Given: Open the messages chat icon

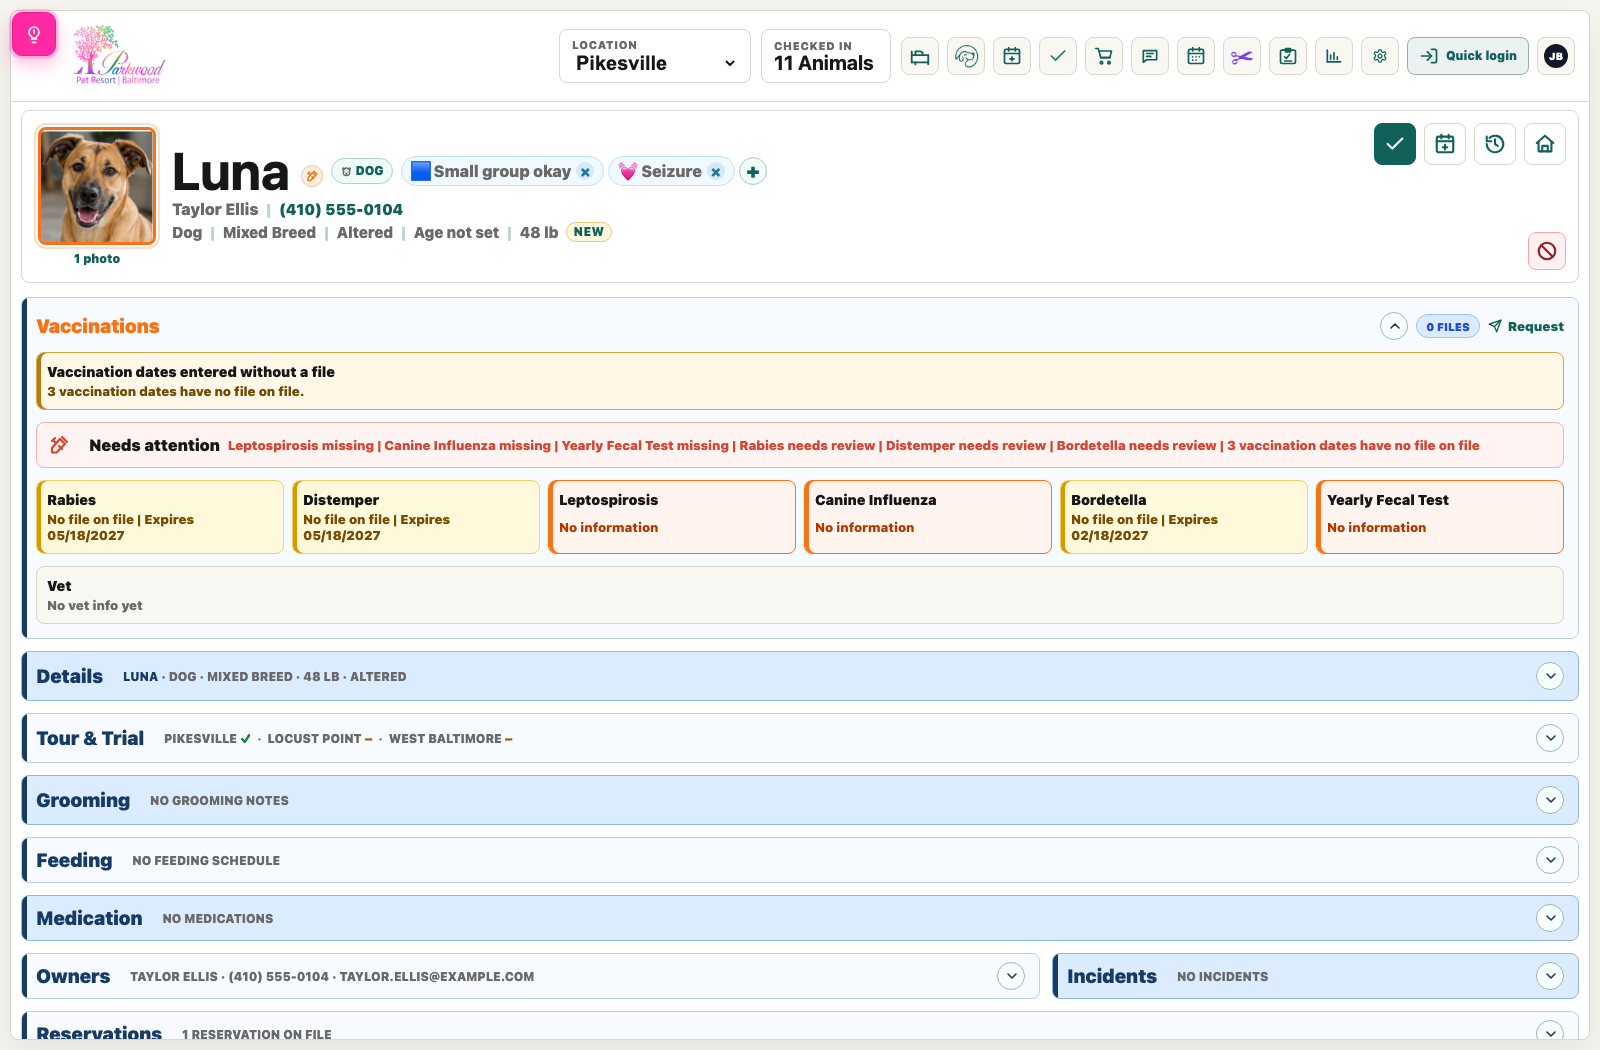Looking at the screenshot, I should click(x=1150, y=56).
